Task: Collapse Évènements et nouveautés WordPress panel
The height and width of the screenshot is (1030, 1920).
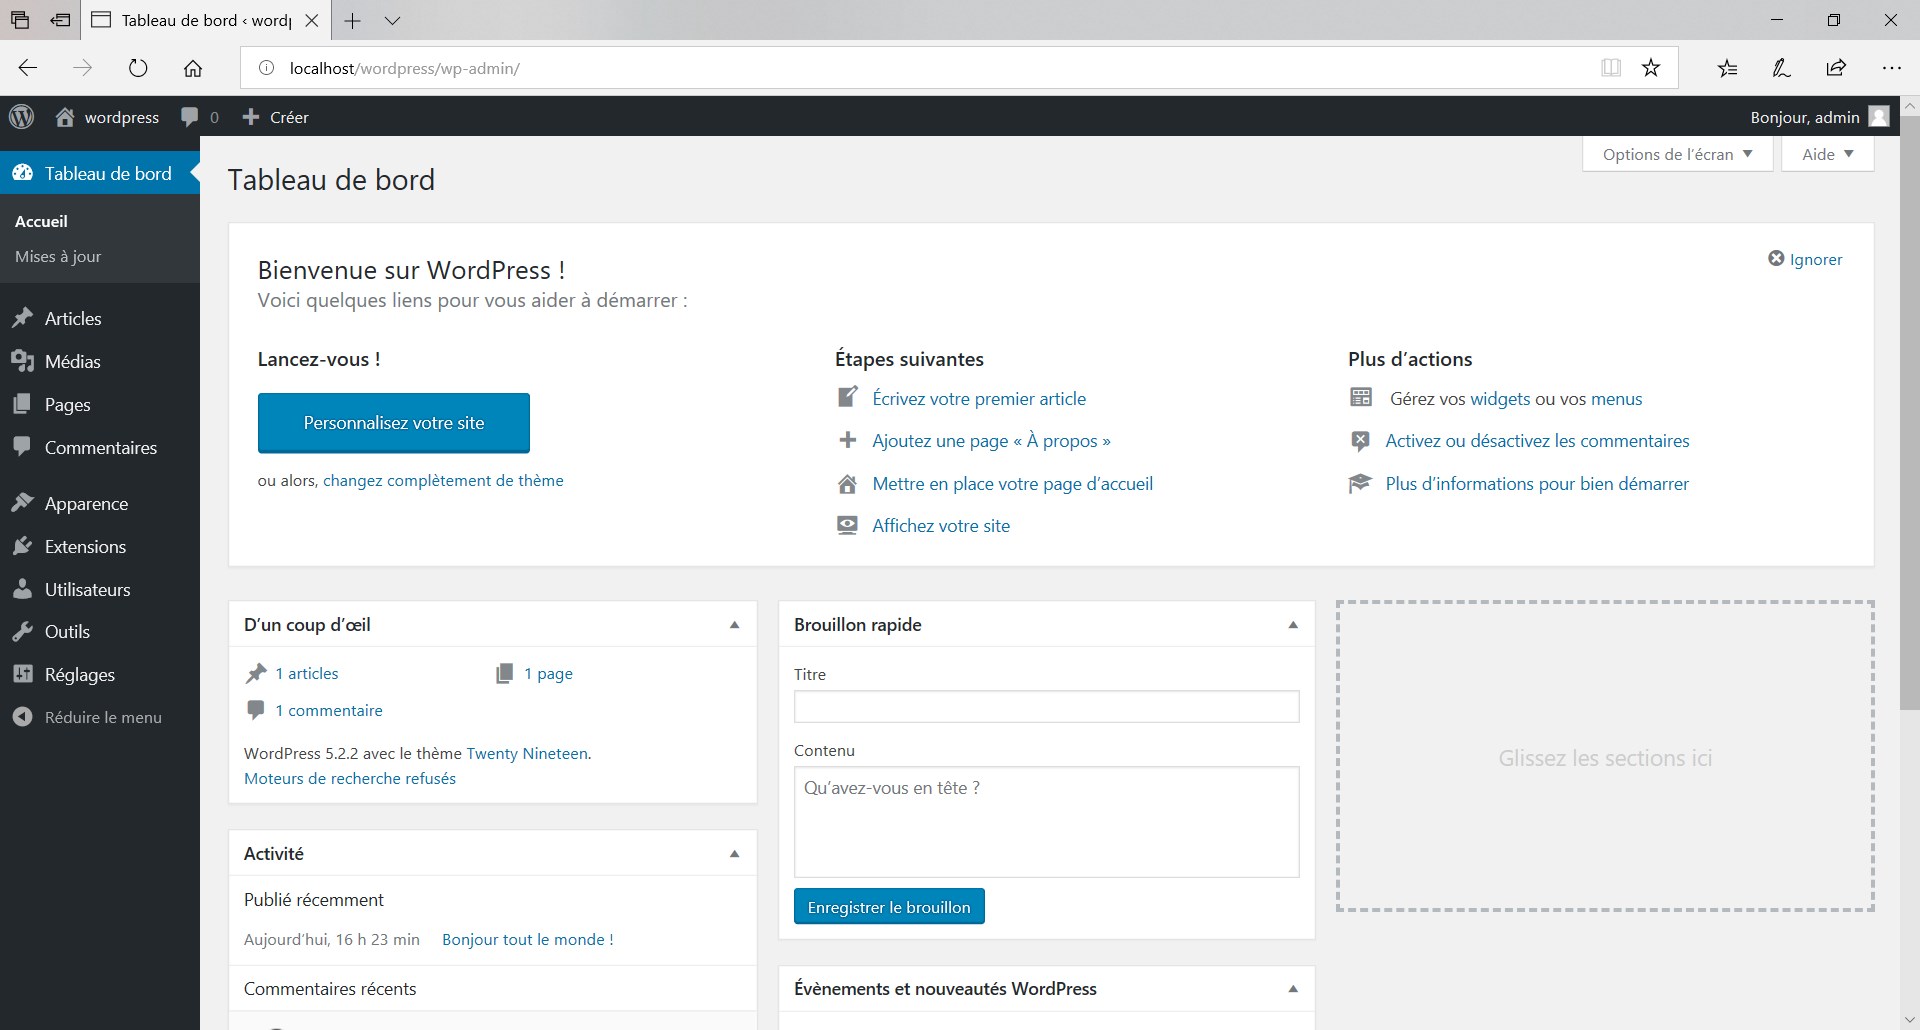Action: coord(1293,989)
